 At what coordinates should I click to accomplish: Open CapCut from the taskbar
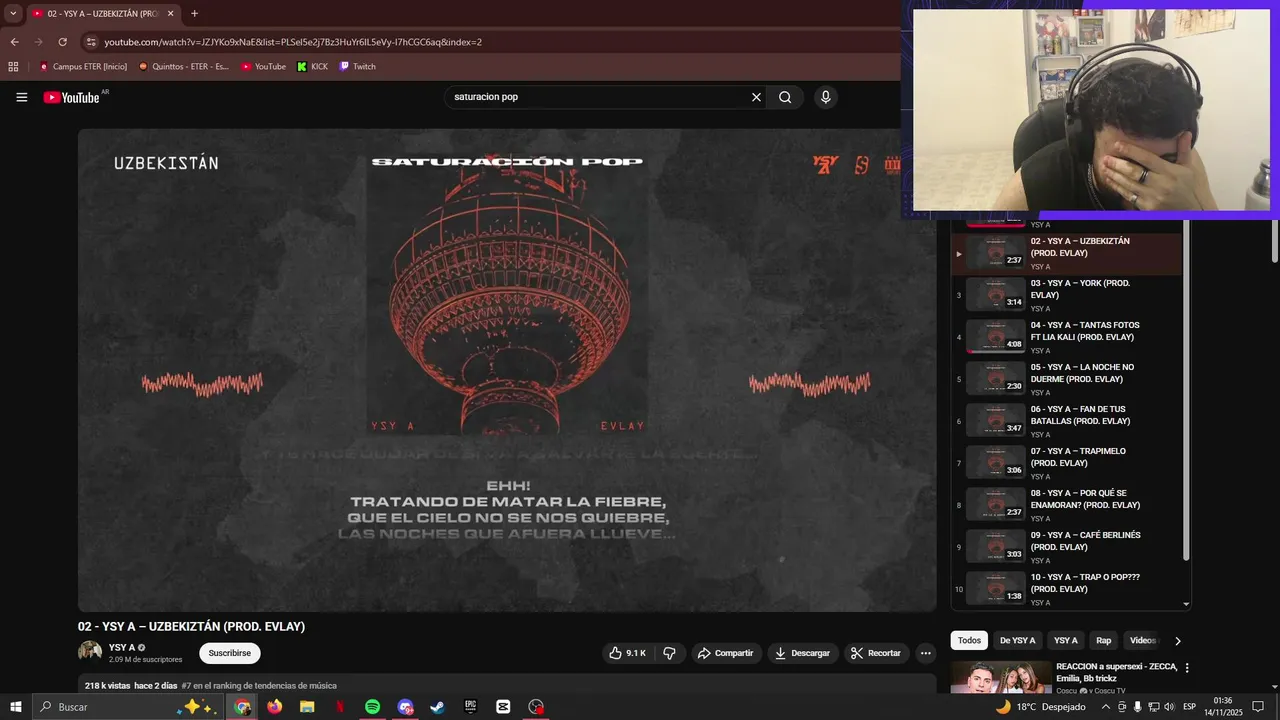coord(503,707)
